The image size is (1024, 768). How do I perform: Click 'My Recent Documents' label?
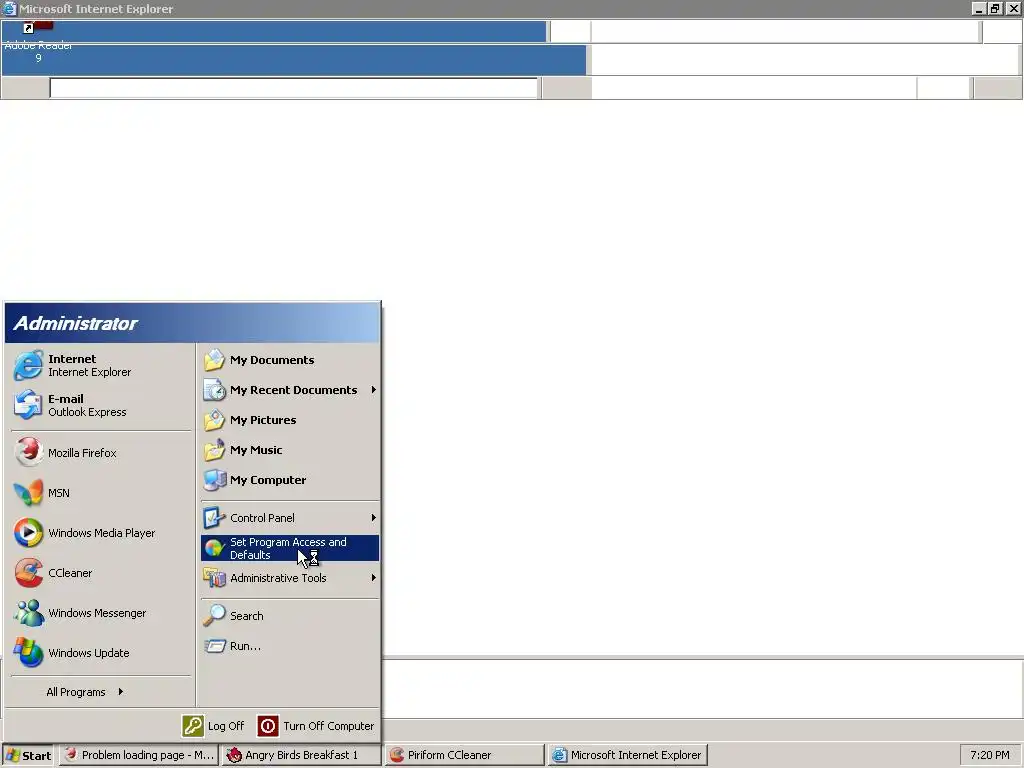pyautogui.click(x=293, y=390)
